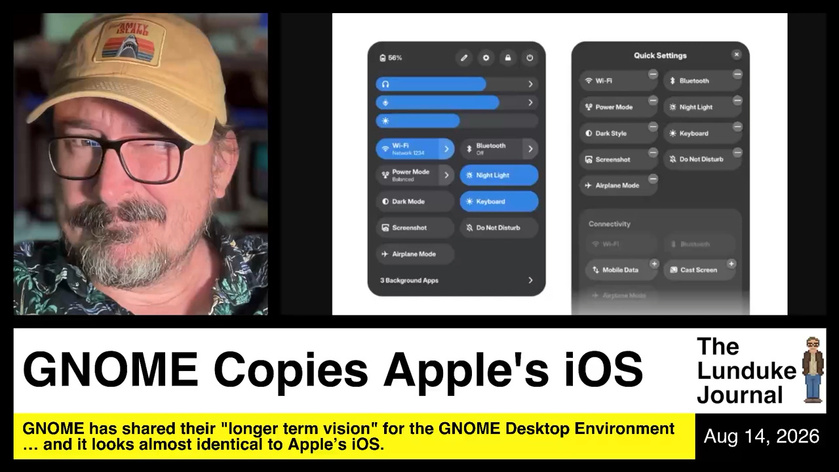Click the presenter webcam photo

coord(141,164)
